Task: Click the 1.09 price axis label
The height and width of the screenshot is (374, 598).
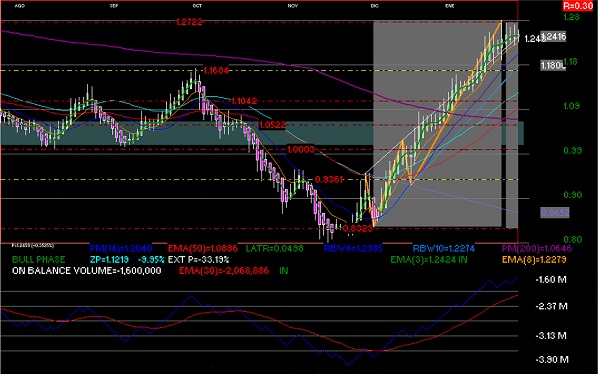Action: coord(572,106)
